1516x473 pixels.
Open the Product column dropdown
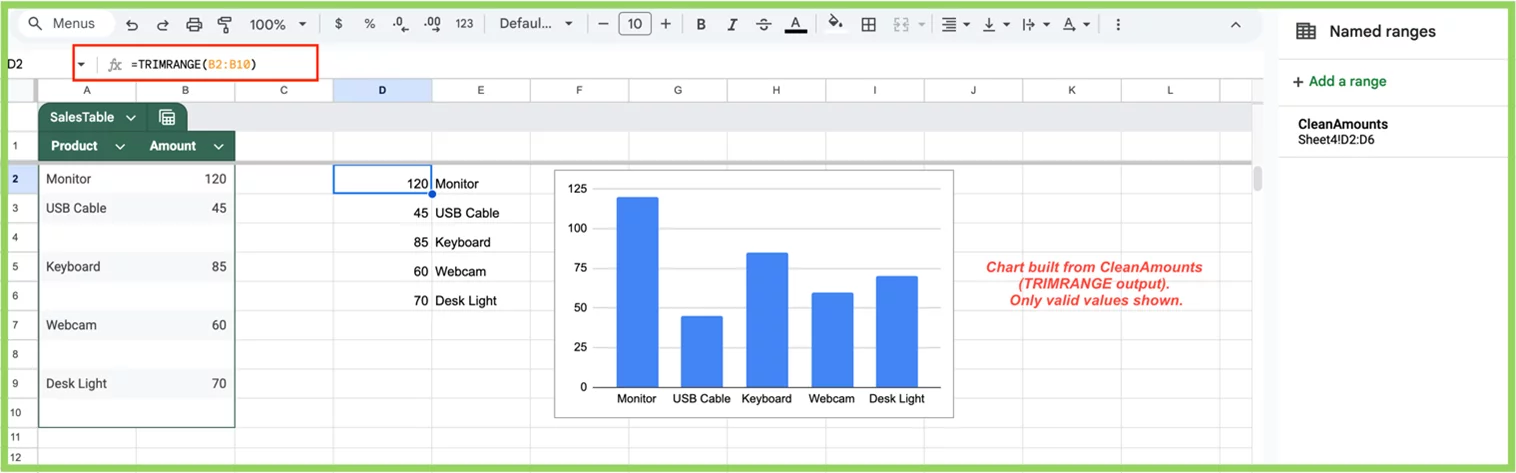click(x=120, y=146)
